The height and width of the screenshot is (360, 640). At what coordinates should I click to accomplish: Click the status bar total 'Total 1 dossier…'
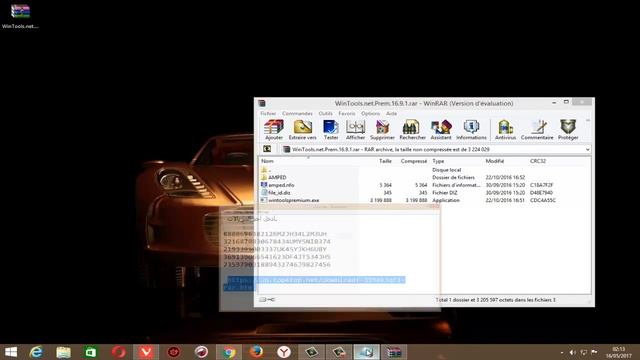496,300
